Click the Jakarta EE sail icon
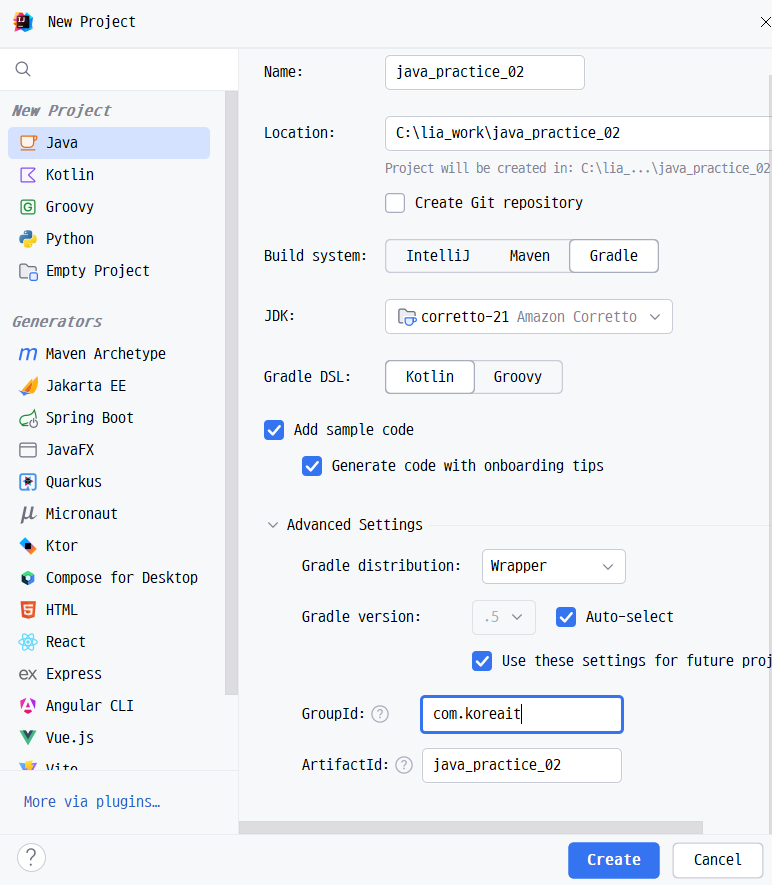Screen dimensions: 772x885 pos(28,386)
